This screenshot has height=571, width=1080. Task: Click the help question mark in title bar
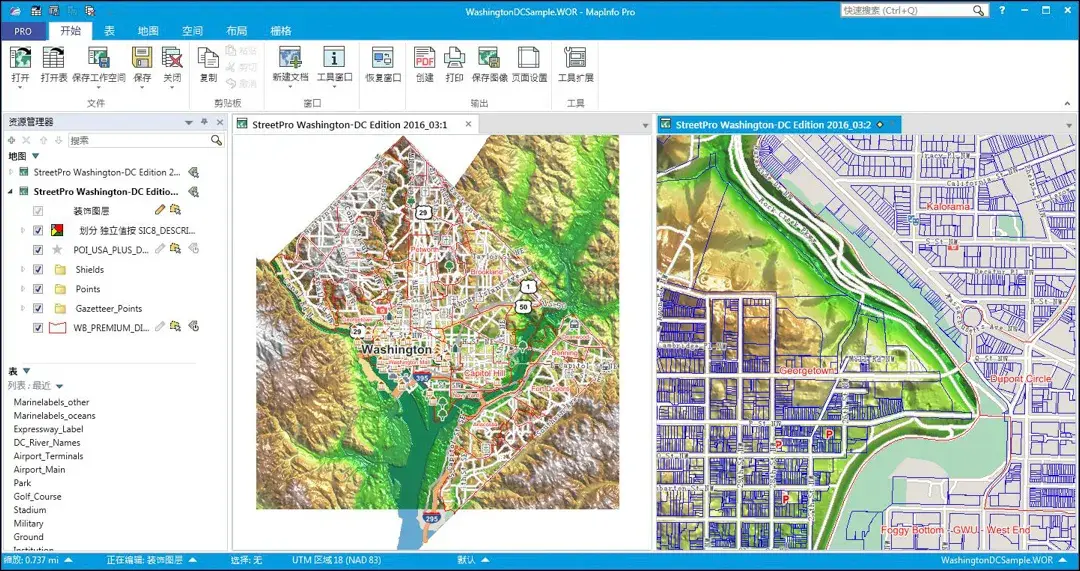pos(1002,10)
